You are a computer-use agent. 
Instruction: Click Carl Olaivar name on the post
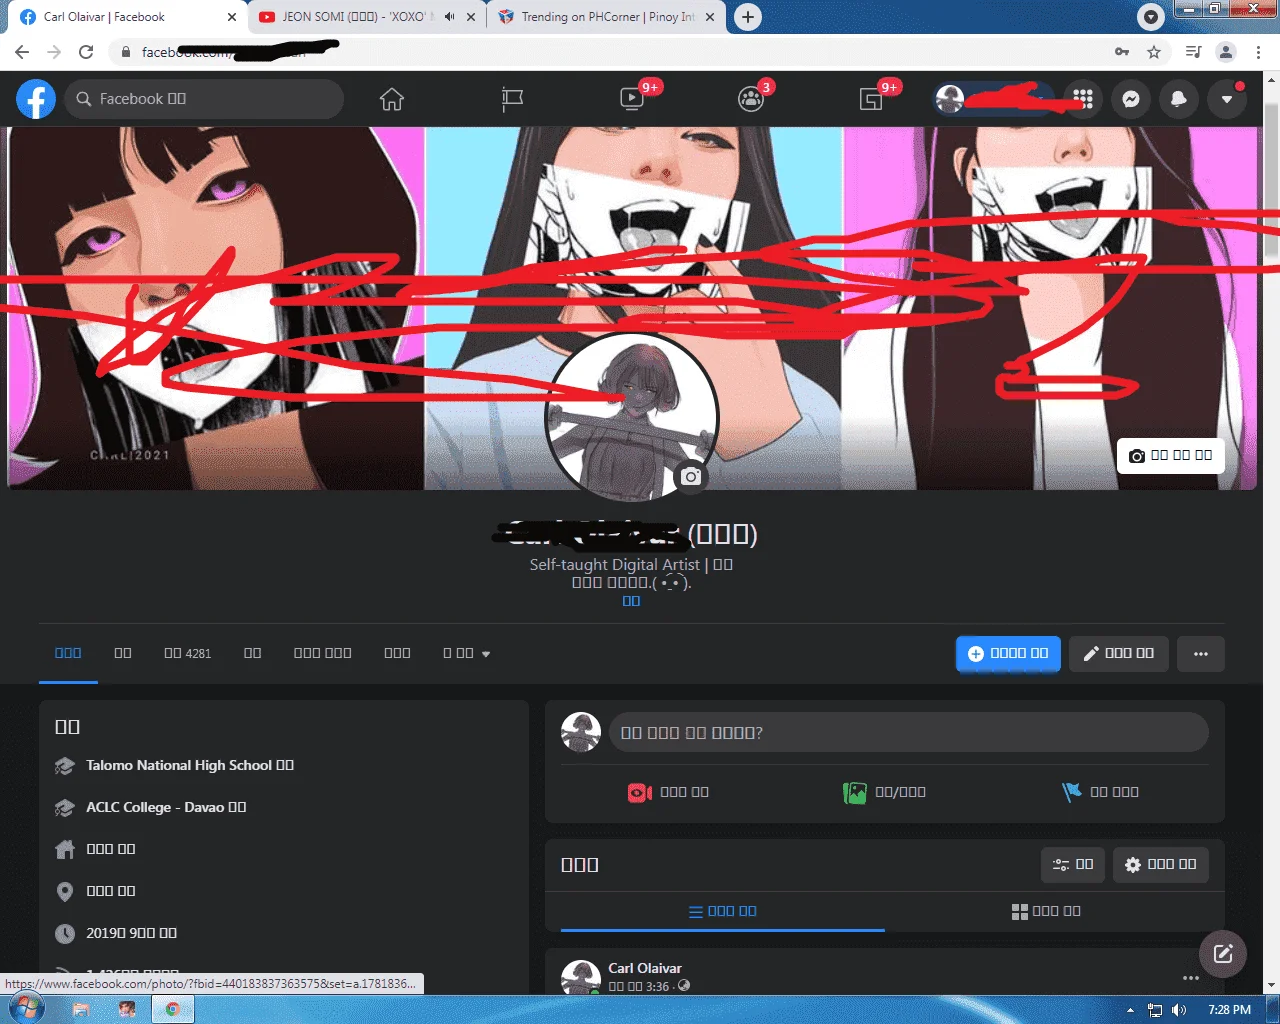pyautogui.click(x=645, y=968)
